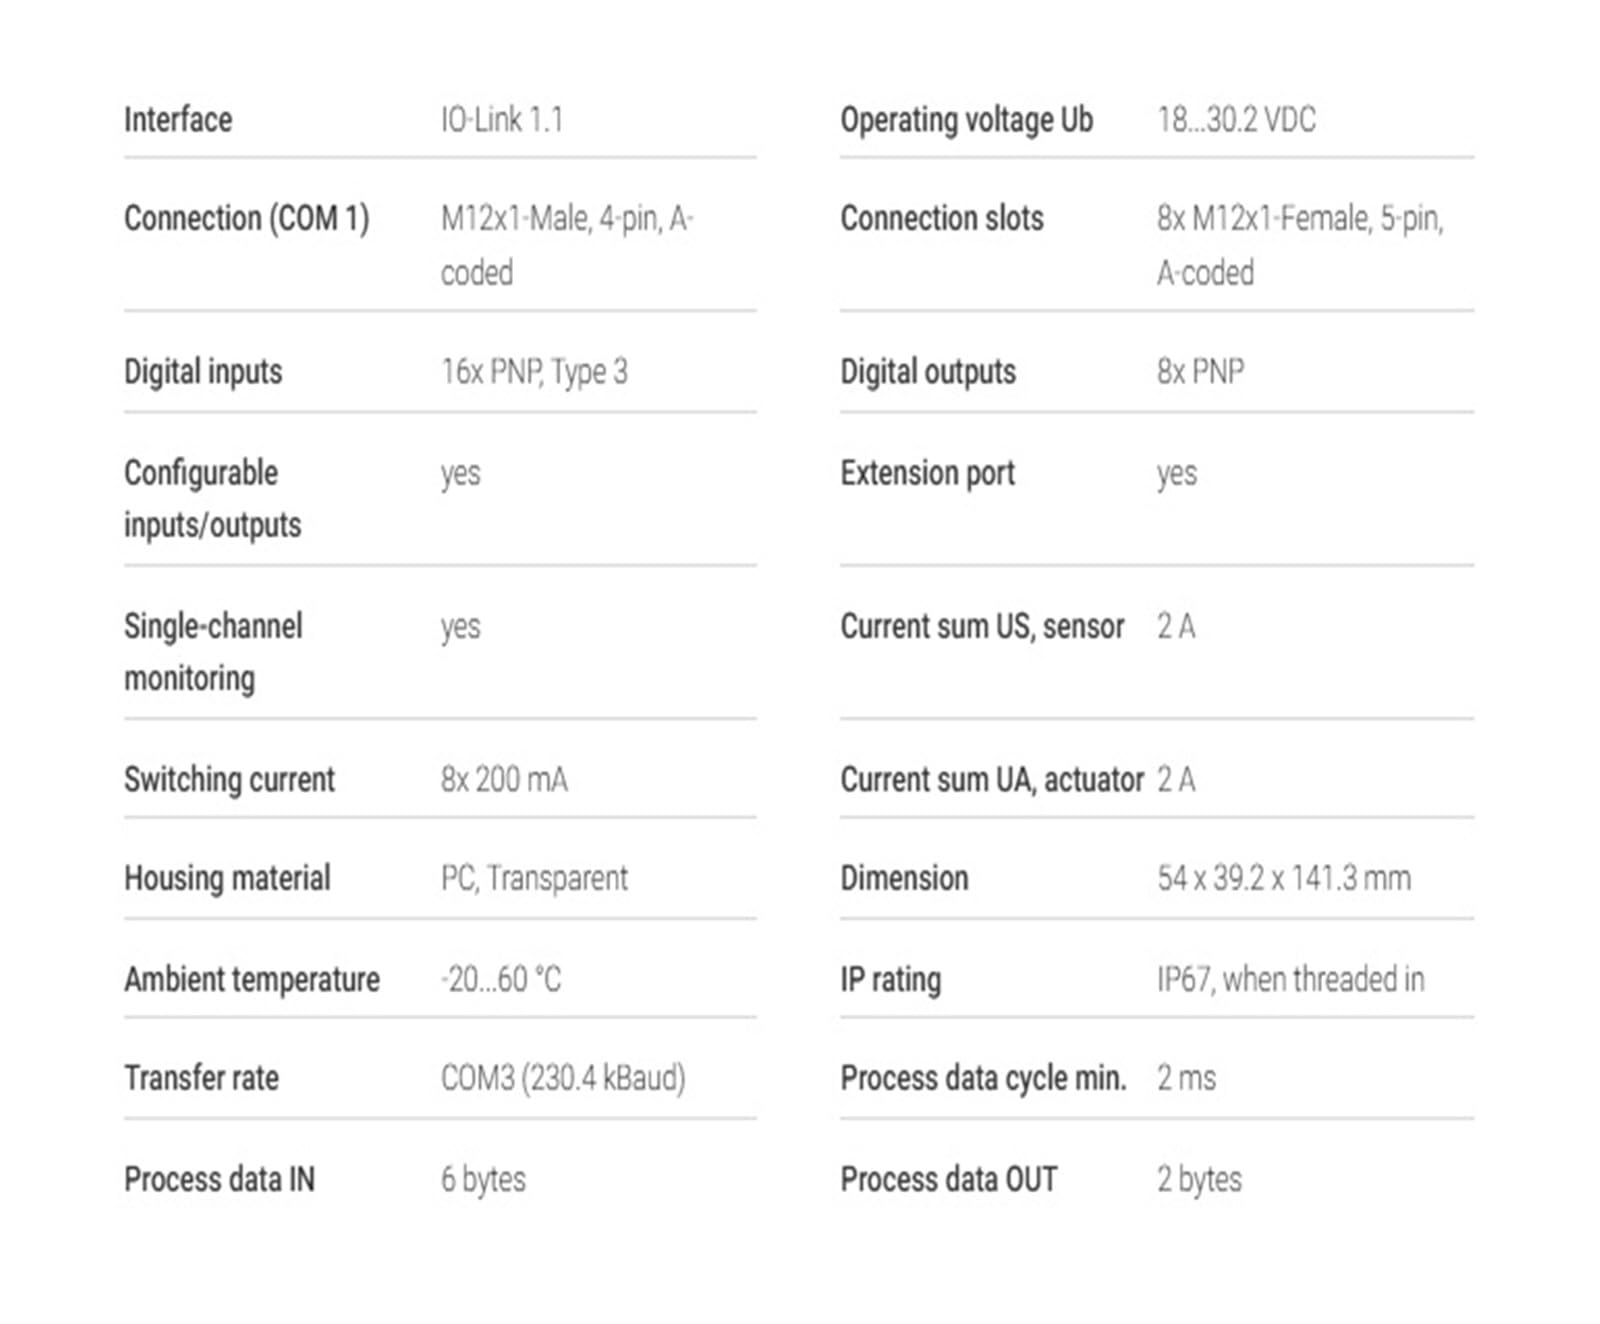Click the 54 x 39.2 x 141.3 mm dimension
1600x1324 pixels.
(1284, 878)
